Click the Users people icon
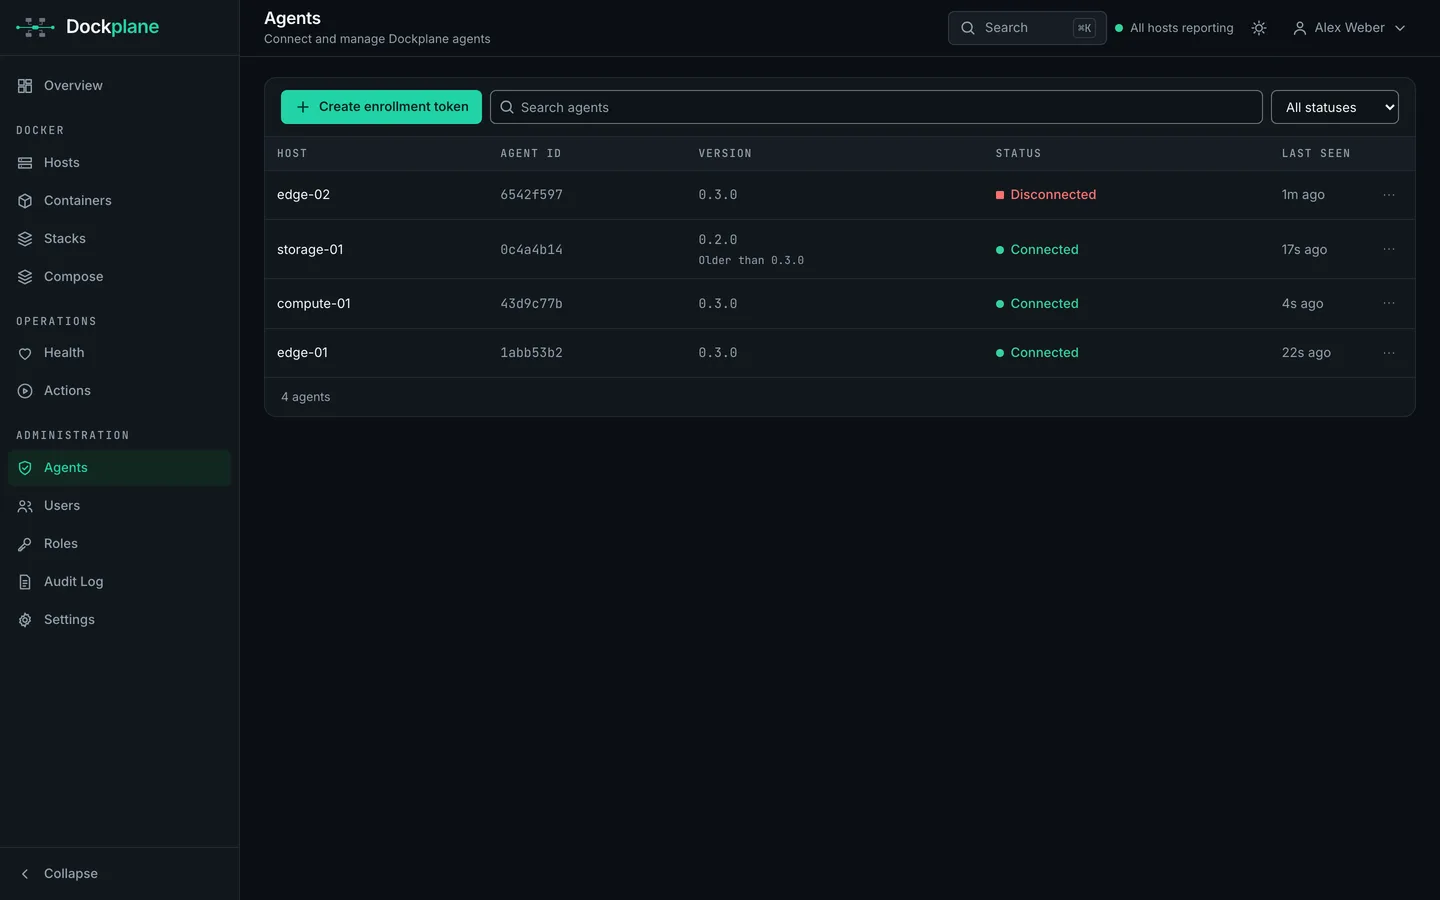The width and height of the screenshot is (1440, 900). pos(25,506)
